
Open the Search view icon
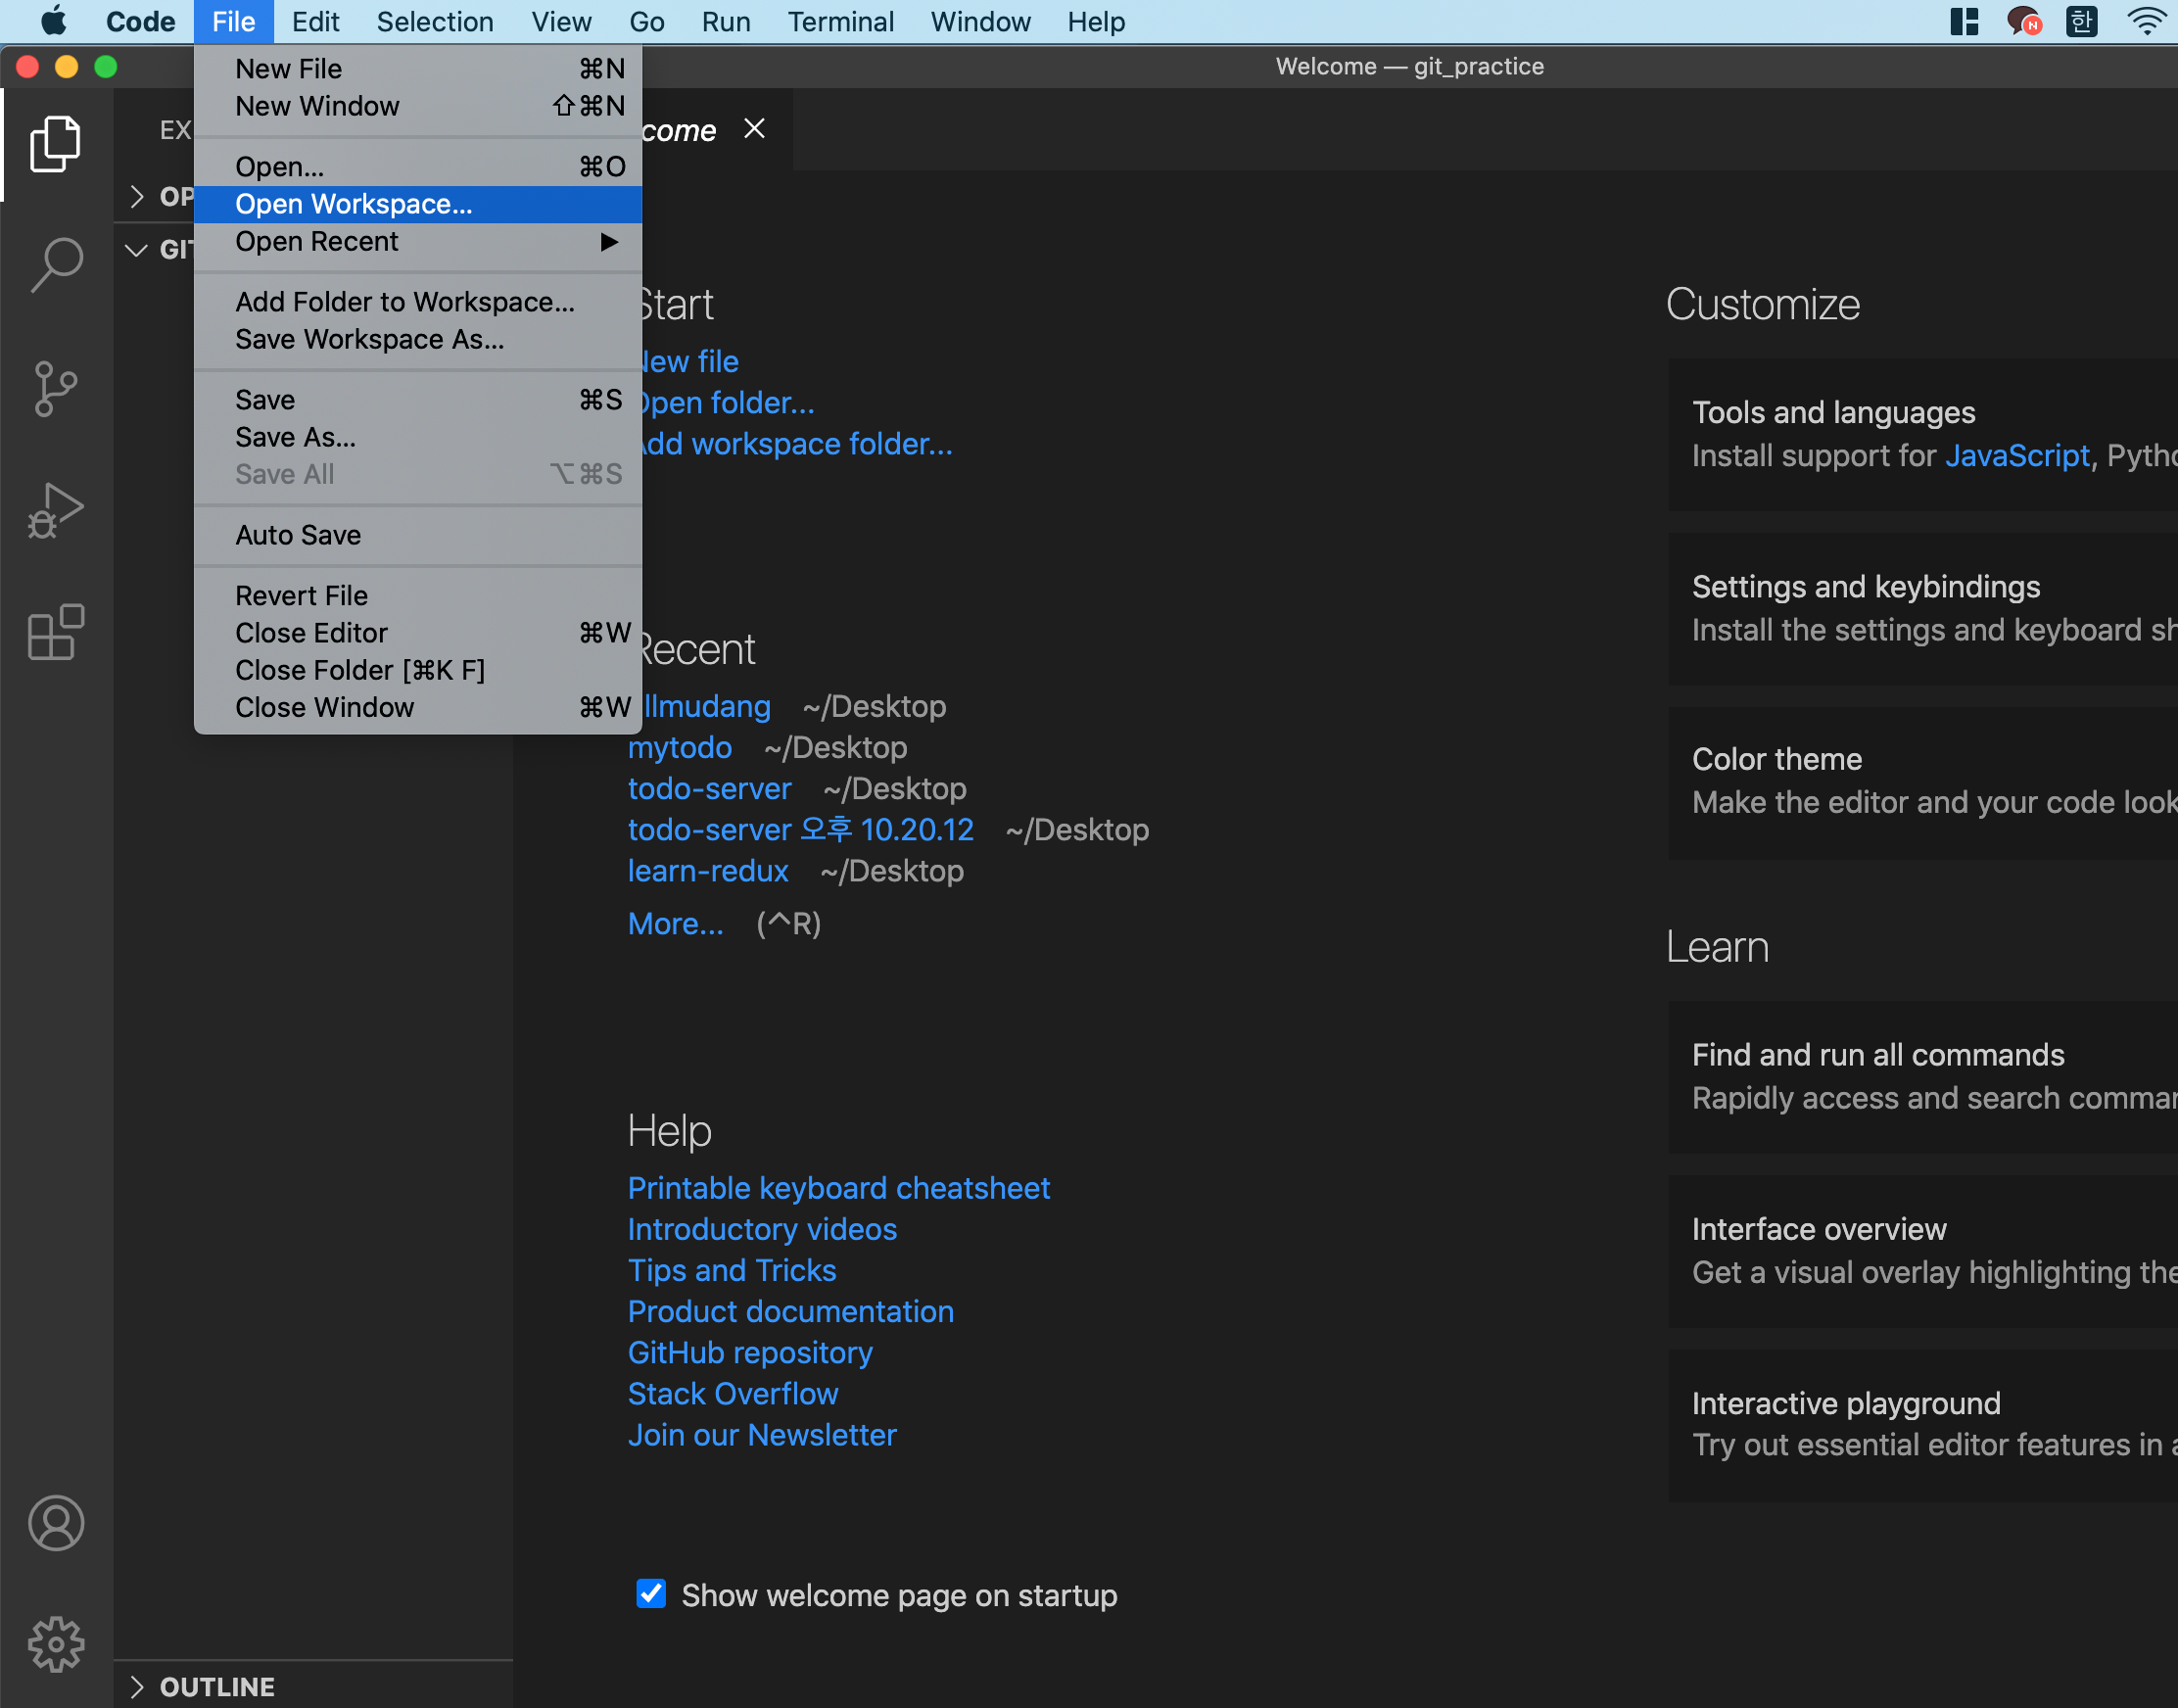pos(56,265)
